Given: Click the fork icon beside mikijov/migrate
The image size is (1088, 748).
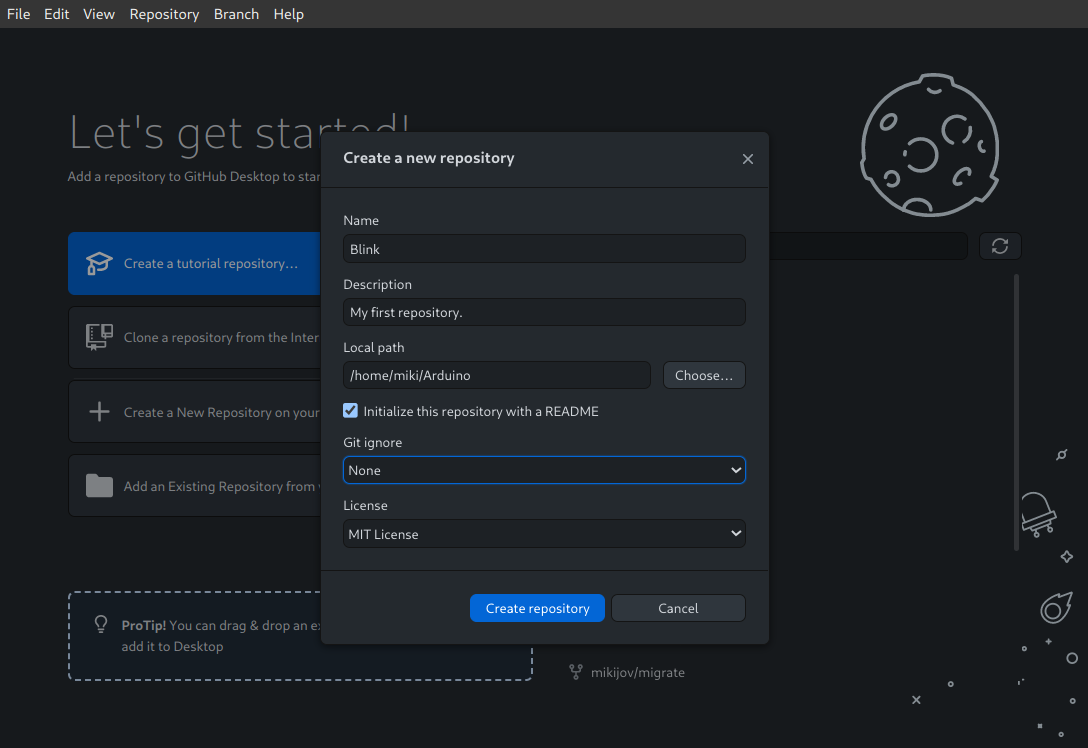Looking at the screenshot, I should (x=576, y=672).
